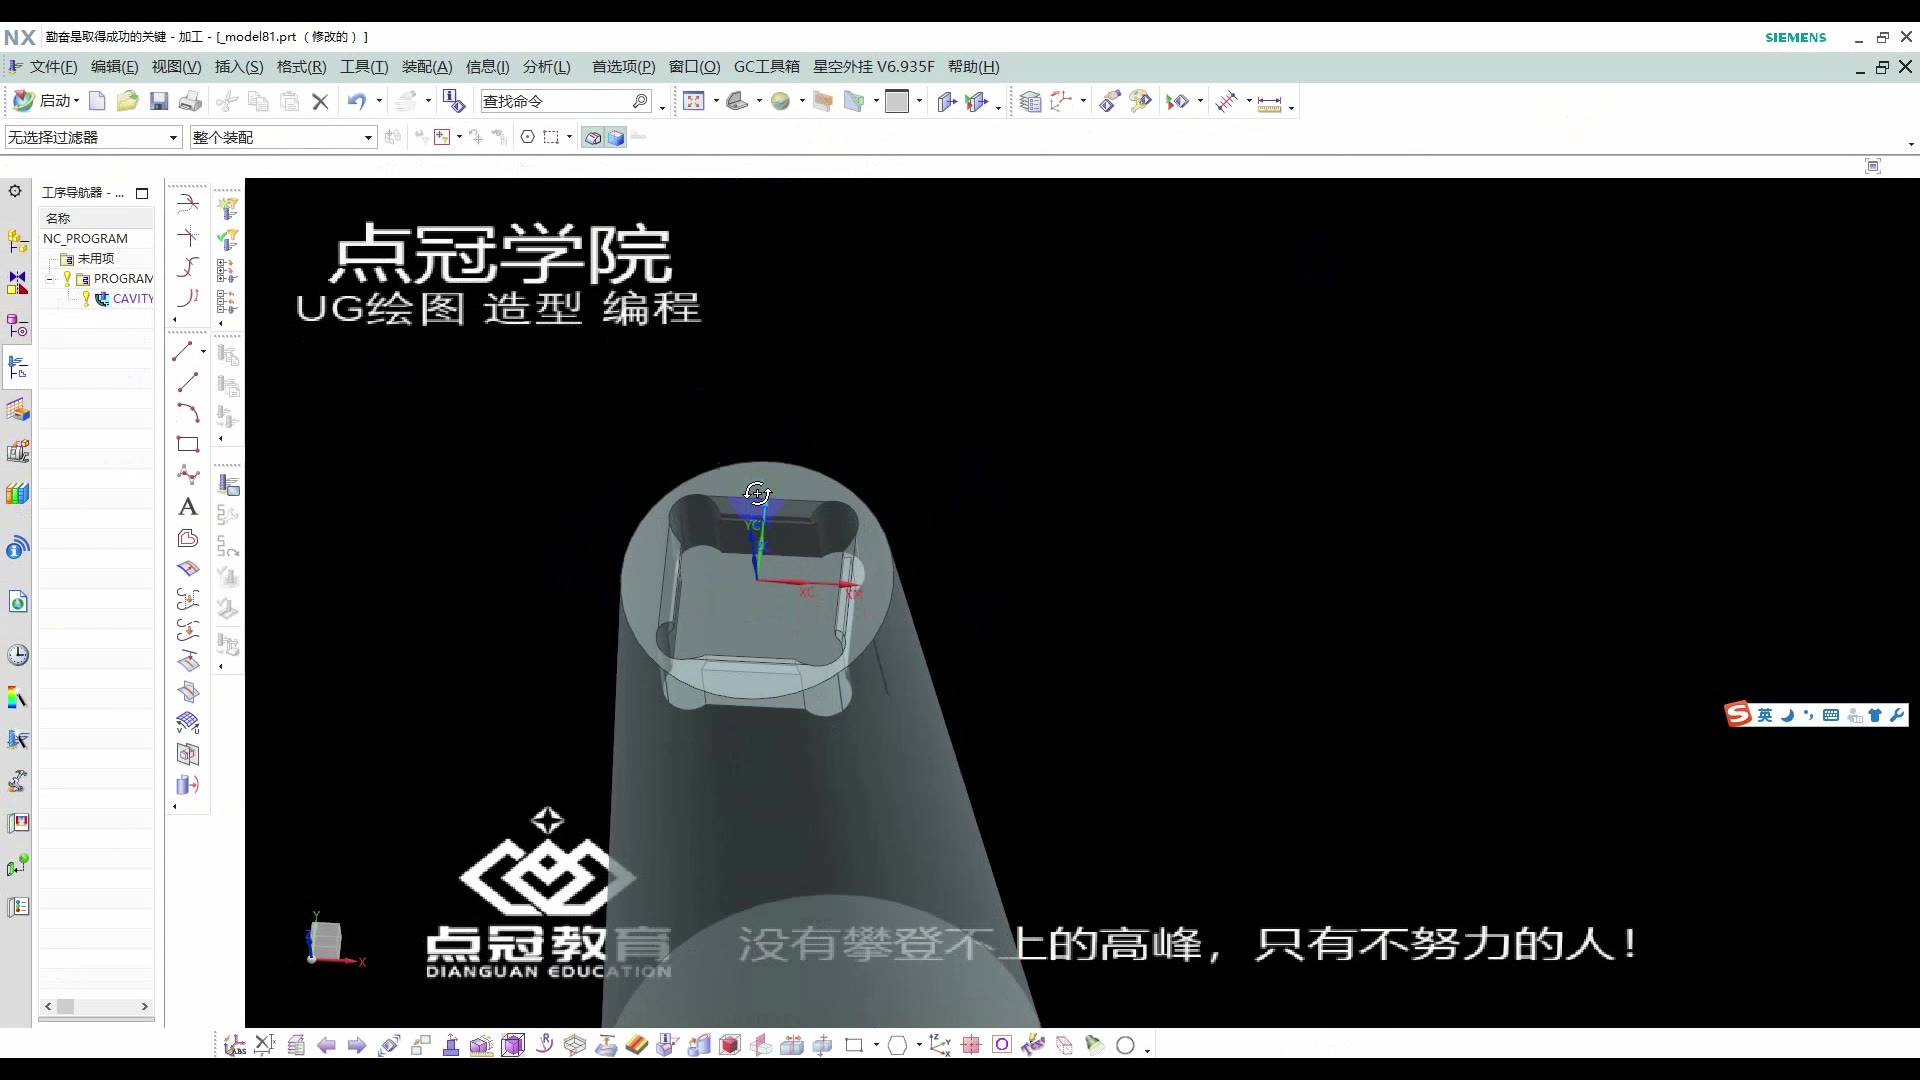The height and width of the screenshot is (1080, 1920).
Task: Click the Sogou input method S icon
Action: tap(1738, 714)
